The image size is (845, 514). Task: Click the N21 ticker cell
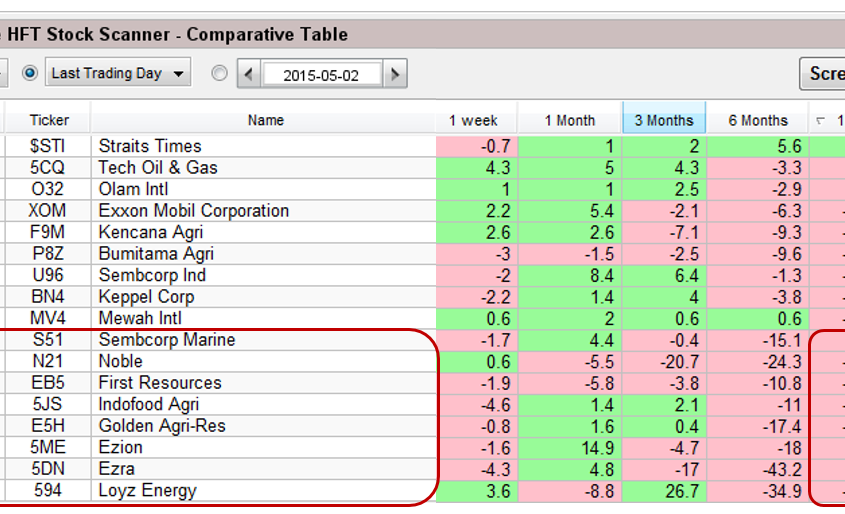[48, 361]
